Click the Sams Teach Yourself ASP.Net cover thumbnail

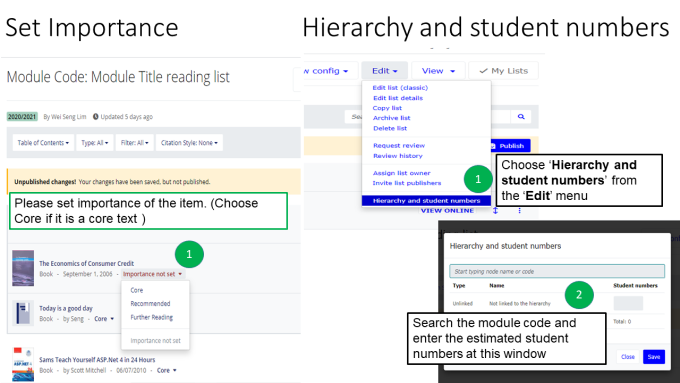tap(23, 364)
